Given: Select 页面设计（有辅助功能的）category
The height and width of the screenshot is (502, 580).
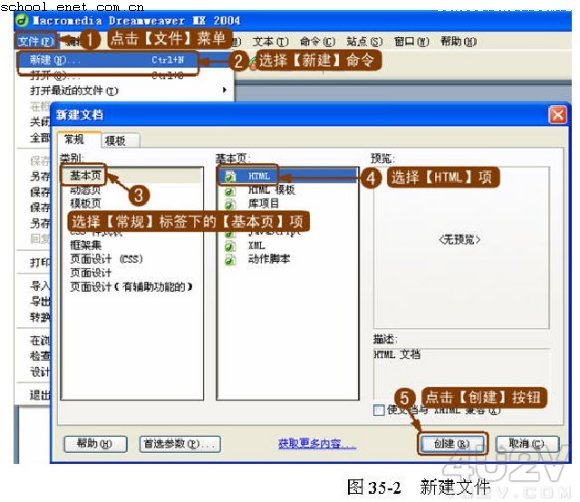Looking at the screenshot, I should click(131, 287).
